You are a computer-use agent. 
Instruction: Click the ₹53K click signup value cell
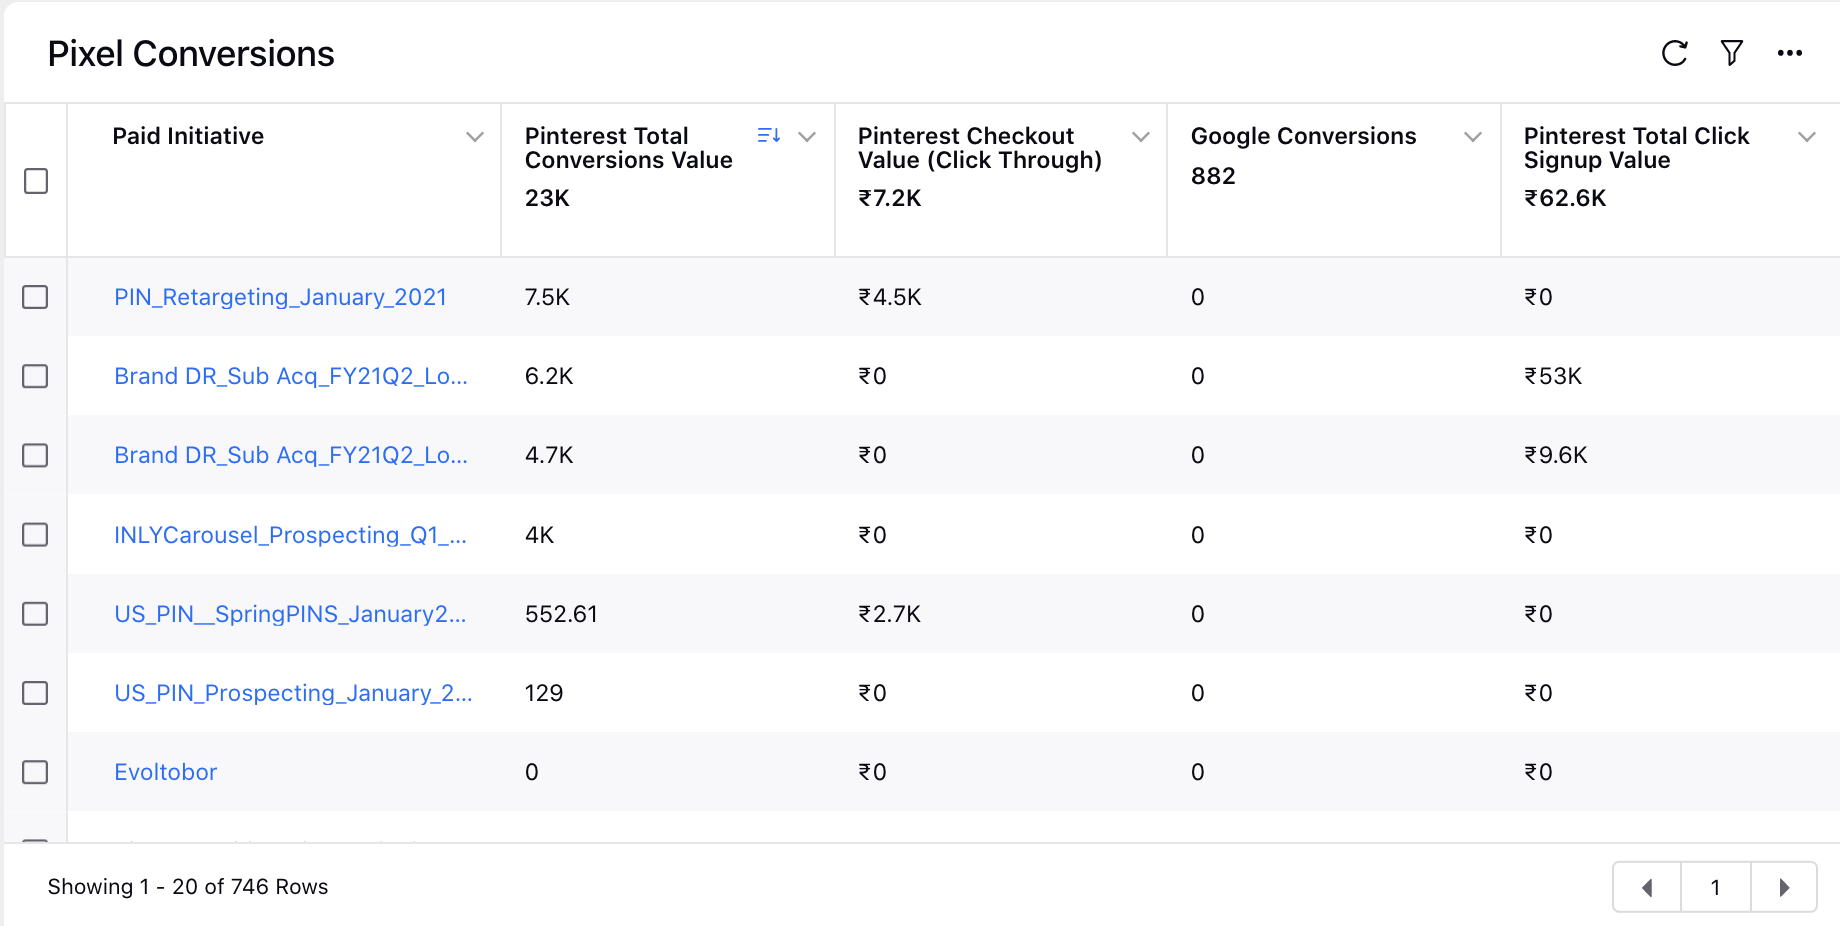tap(1553, 376)
